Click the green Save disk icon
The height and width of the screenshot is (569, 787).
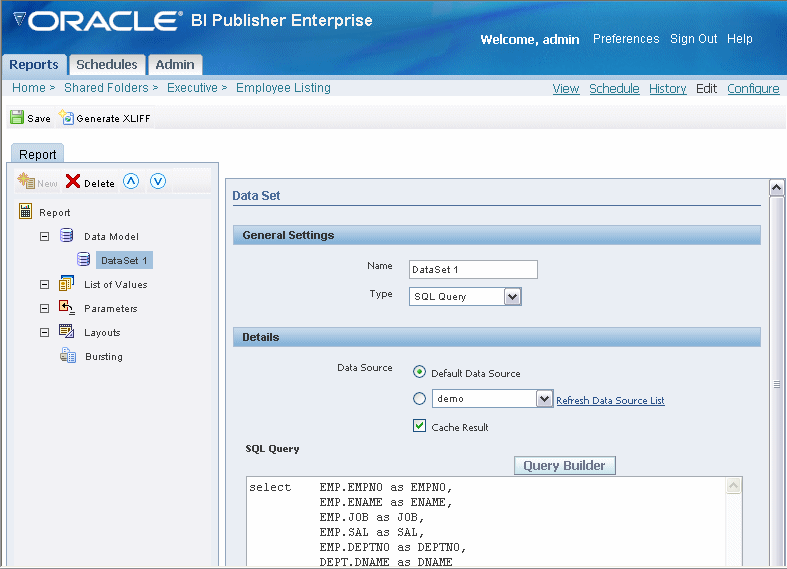pos(17,117)
